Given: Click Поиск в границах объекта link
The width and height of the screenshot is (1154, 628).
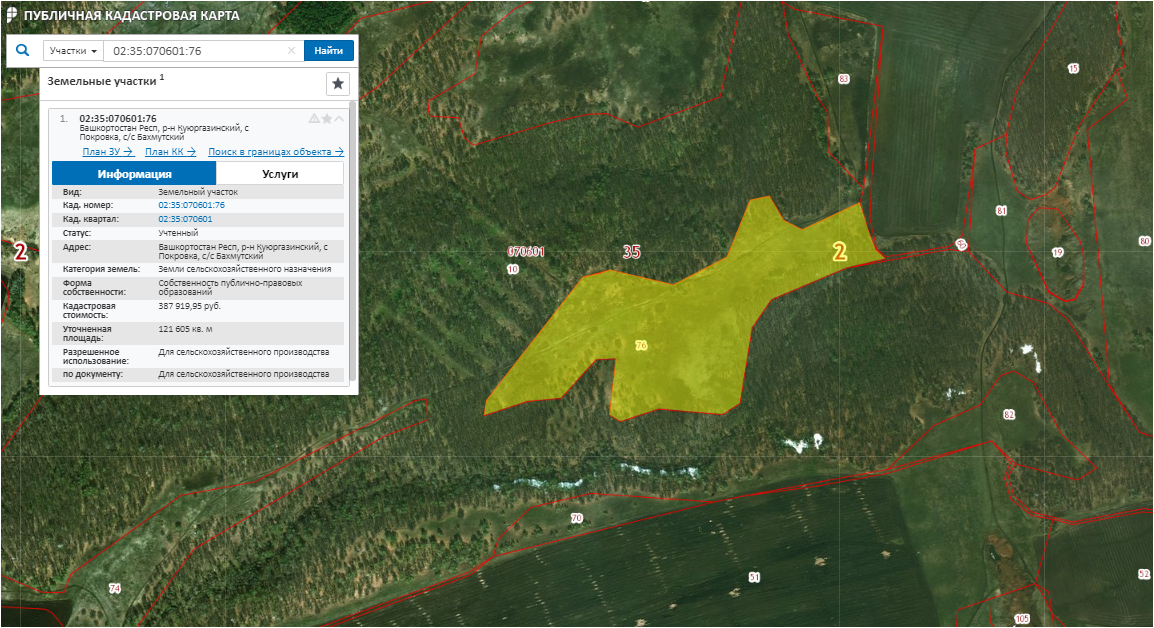Looking at the screenshot, I should click(x=275, y=152).
